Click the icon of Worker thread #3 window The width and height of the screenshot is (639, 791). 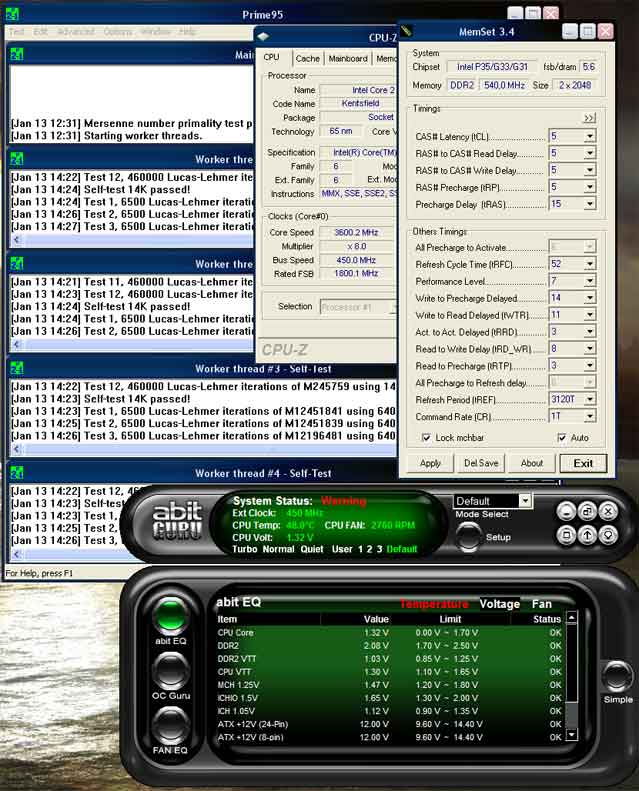(x=17, y=368)
